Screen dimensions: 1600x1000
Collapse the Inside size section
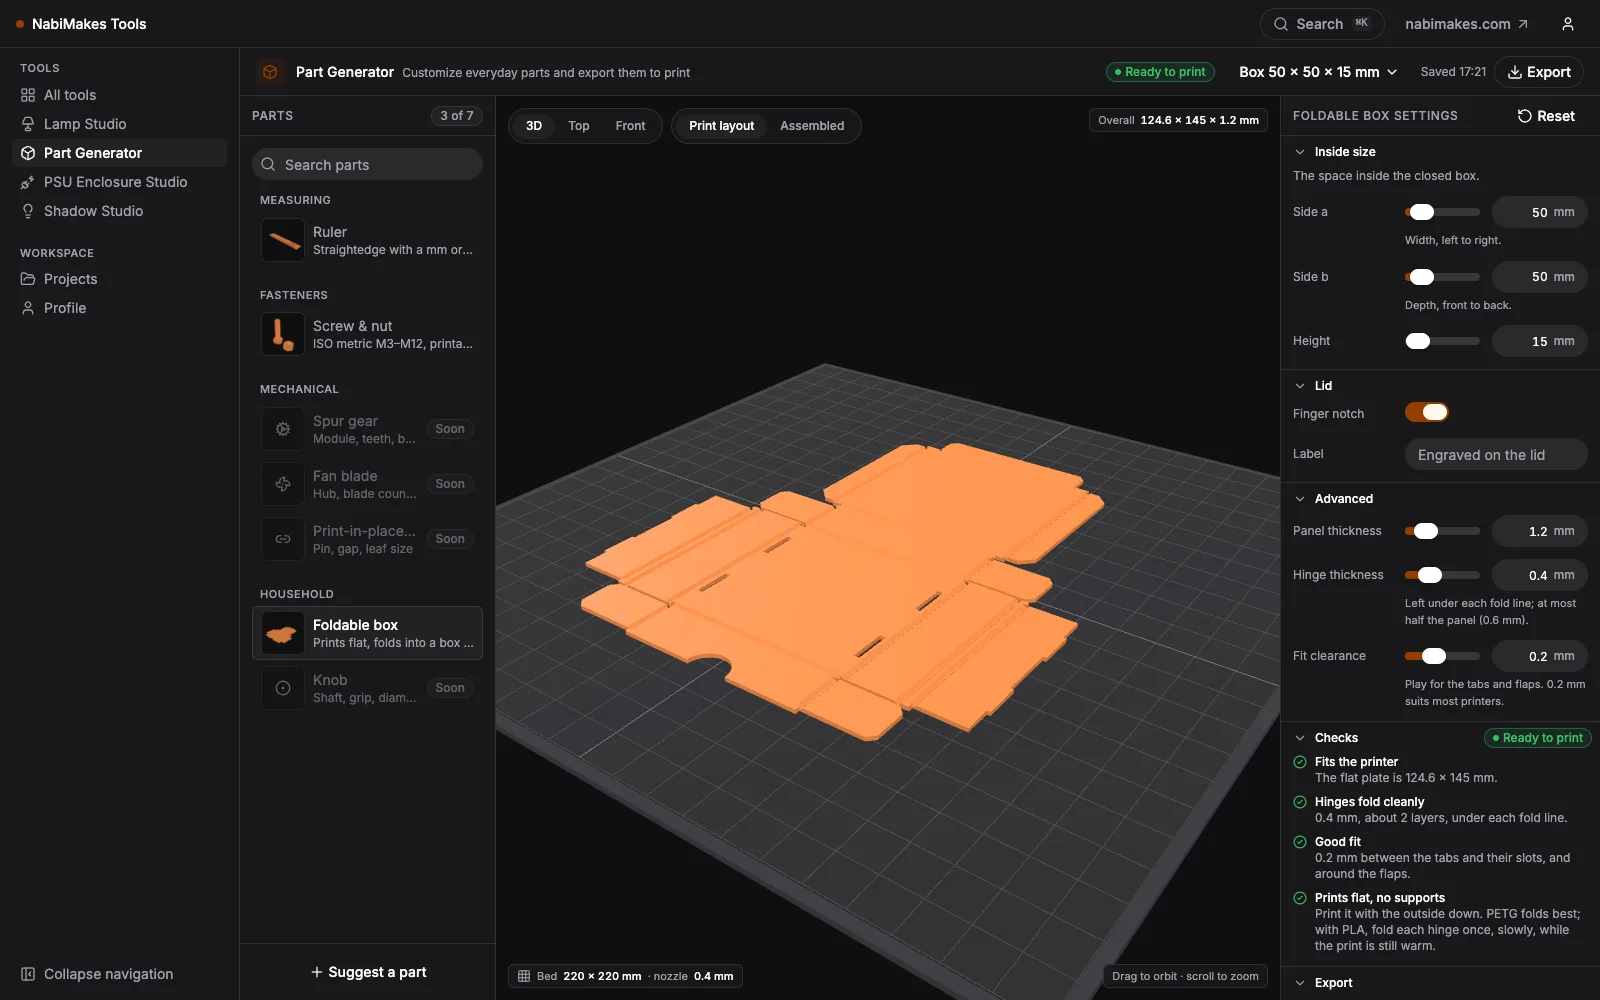tap(1300, 152)
